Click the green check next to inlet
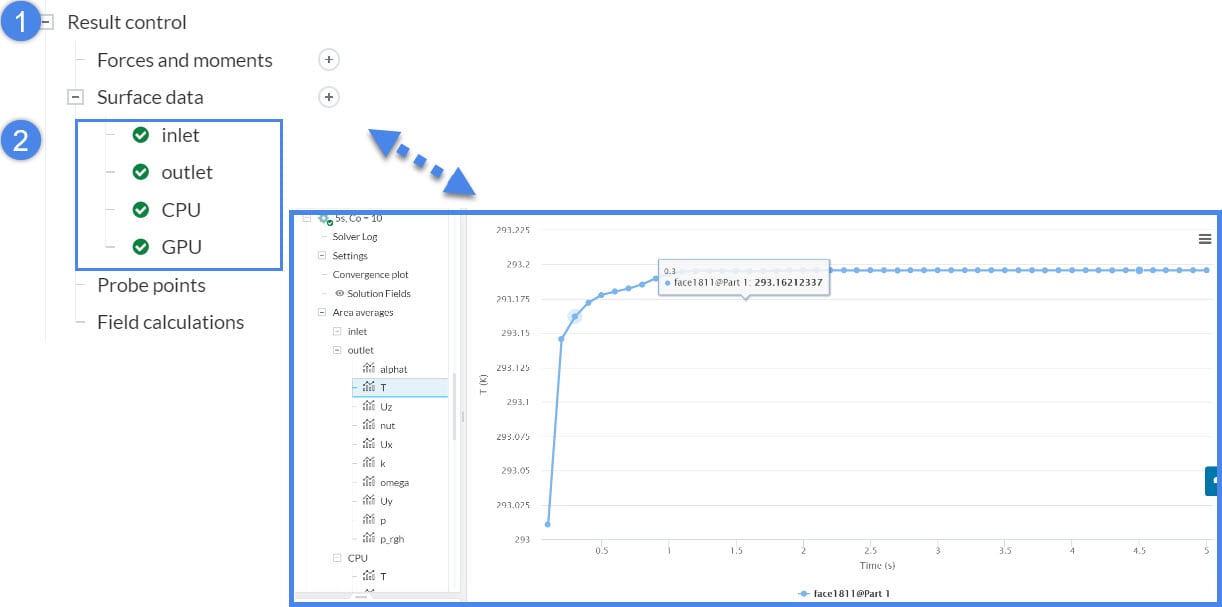This screenshot has width=1222, height=607. point(141,135)
